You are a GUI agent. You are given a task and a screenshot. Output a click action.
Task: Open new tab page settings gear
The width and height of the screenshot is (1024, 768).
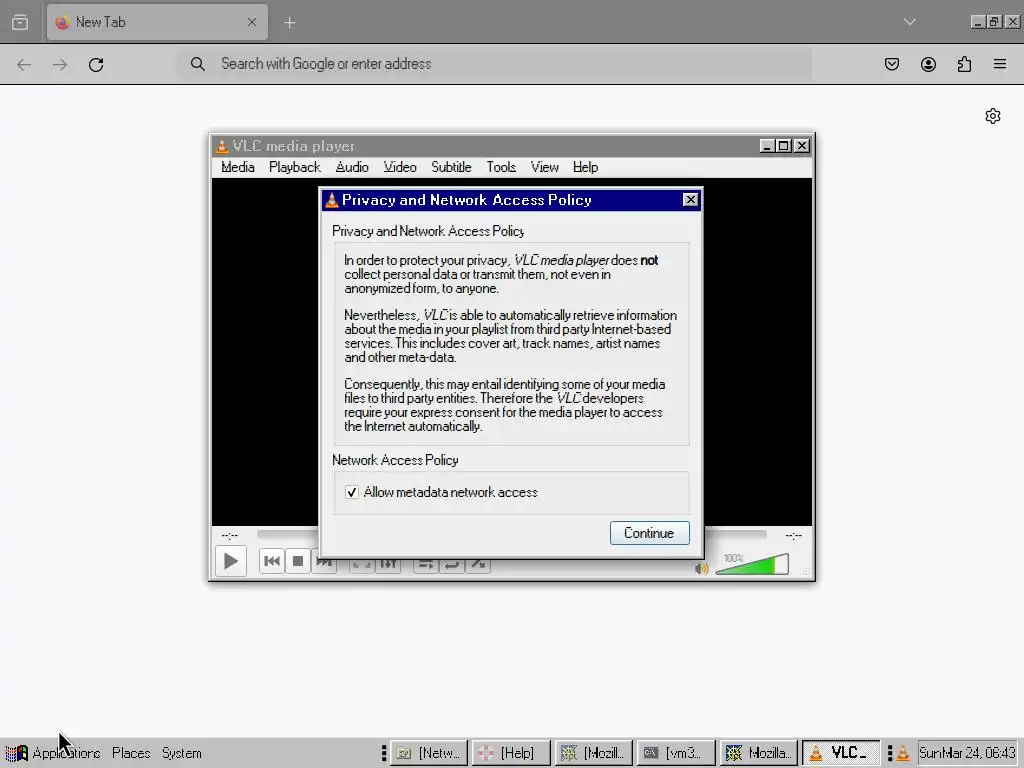coord(993,116)
